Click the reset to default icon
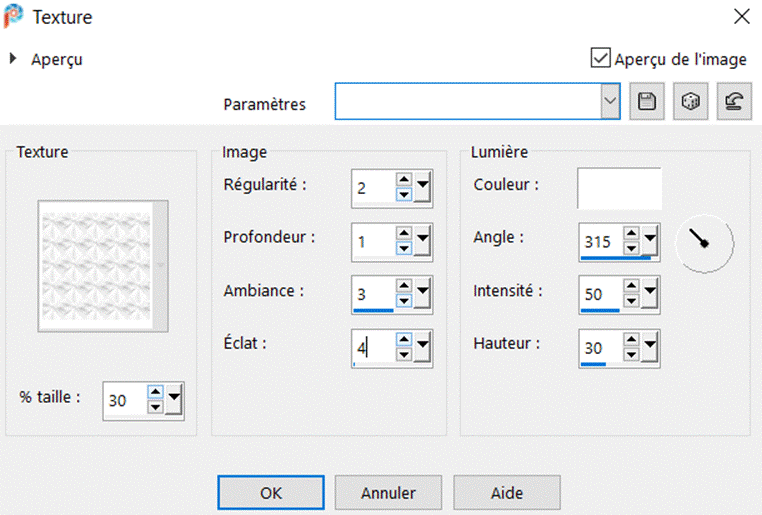This screenshot has width=762, height=515. click(x=733, y=103)
